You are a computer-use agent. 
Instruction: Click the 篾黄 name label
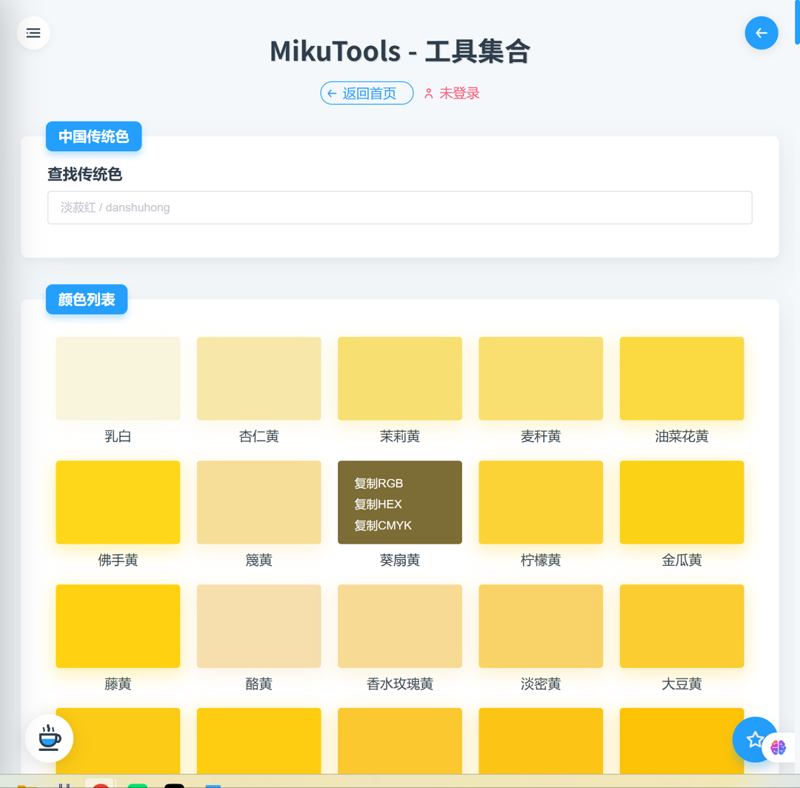point(259,560)
